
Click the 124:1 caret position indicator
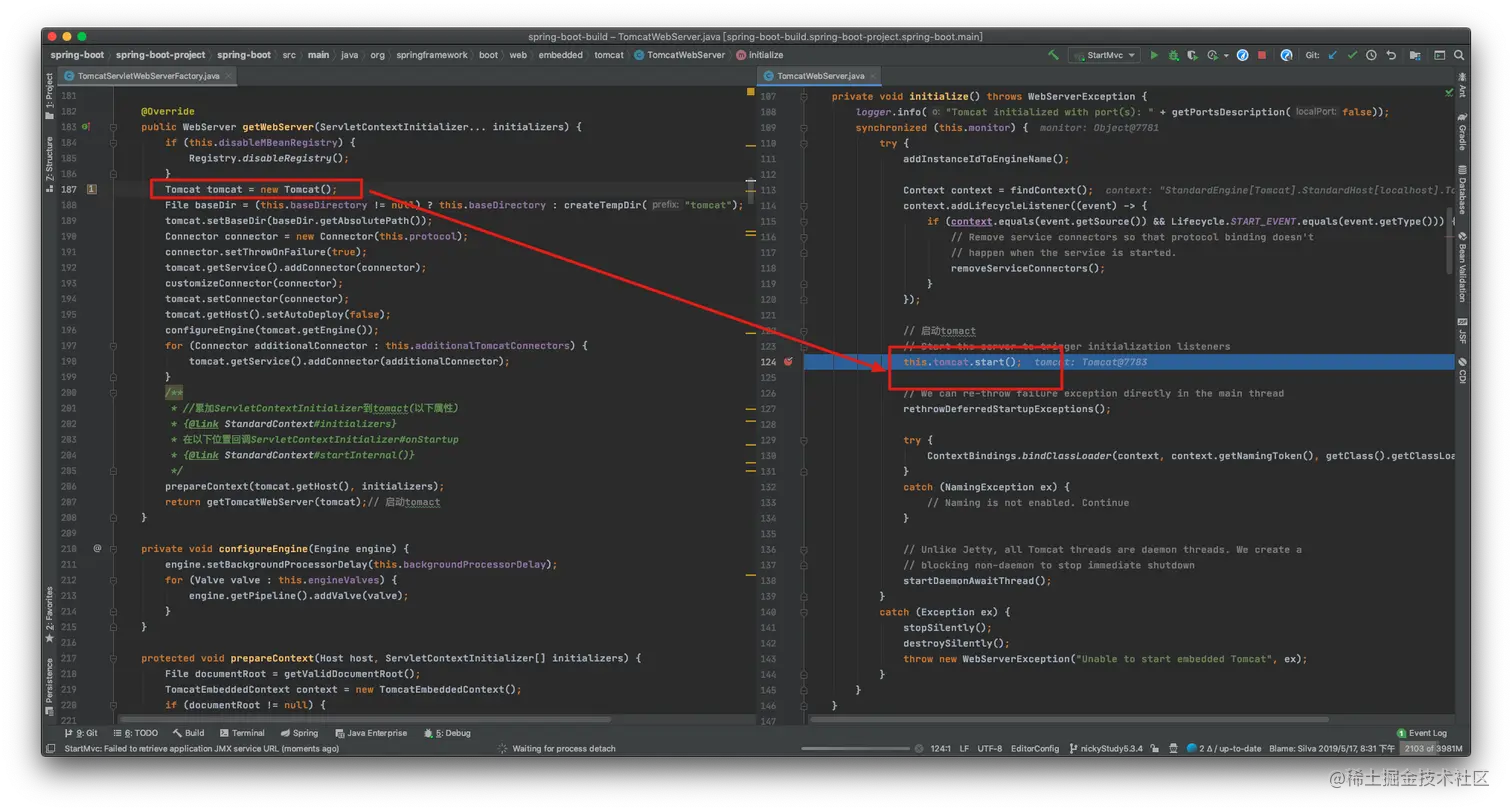coord(941,748)
